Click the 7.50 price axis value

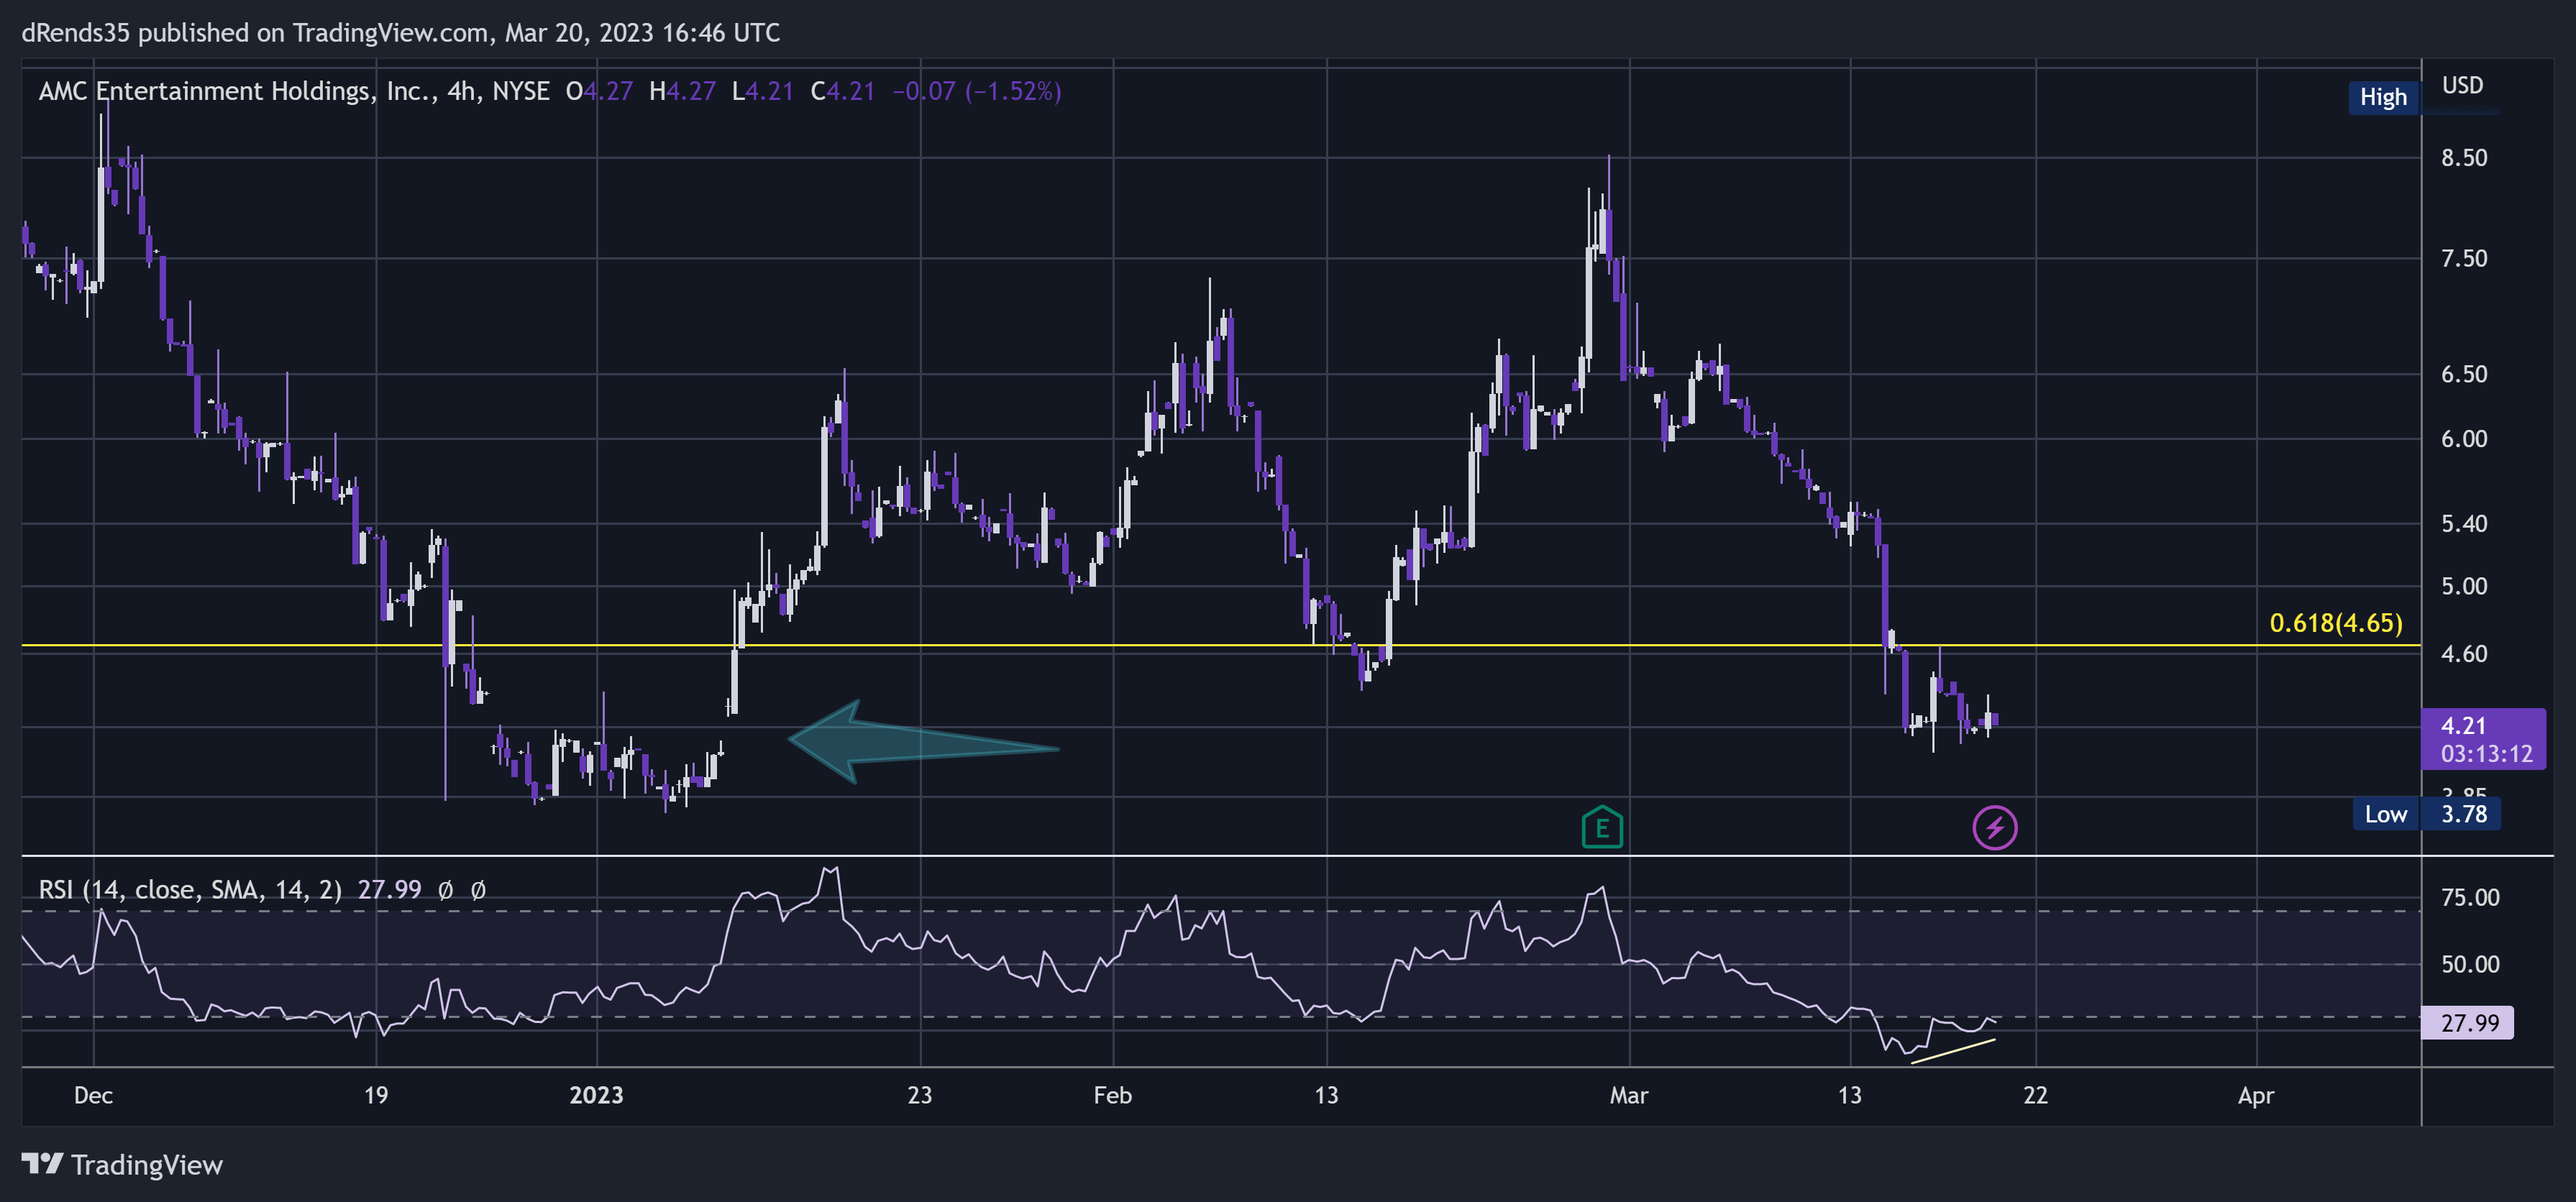point(2464,259)
